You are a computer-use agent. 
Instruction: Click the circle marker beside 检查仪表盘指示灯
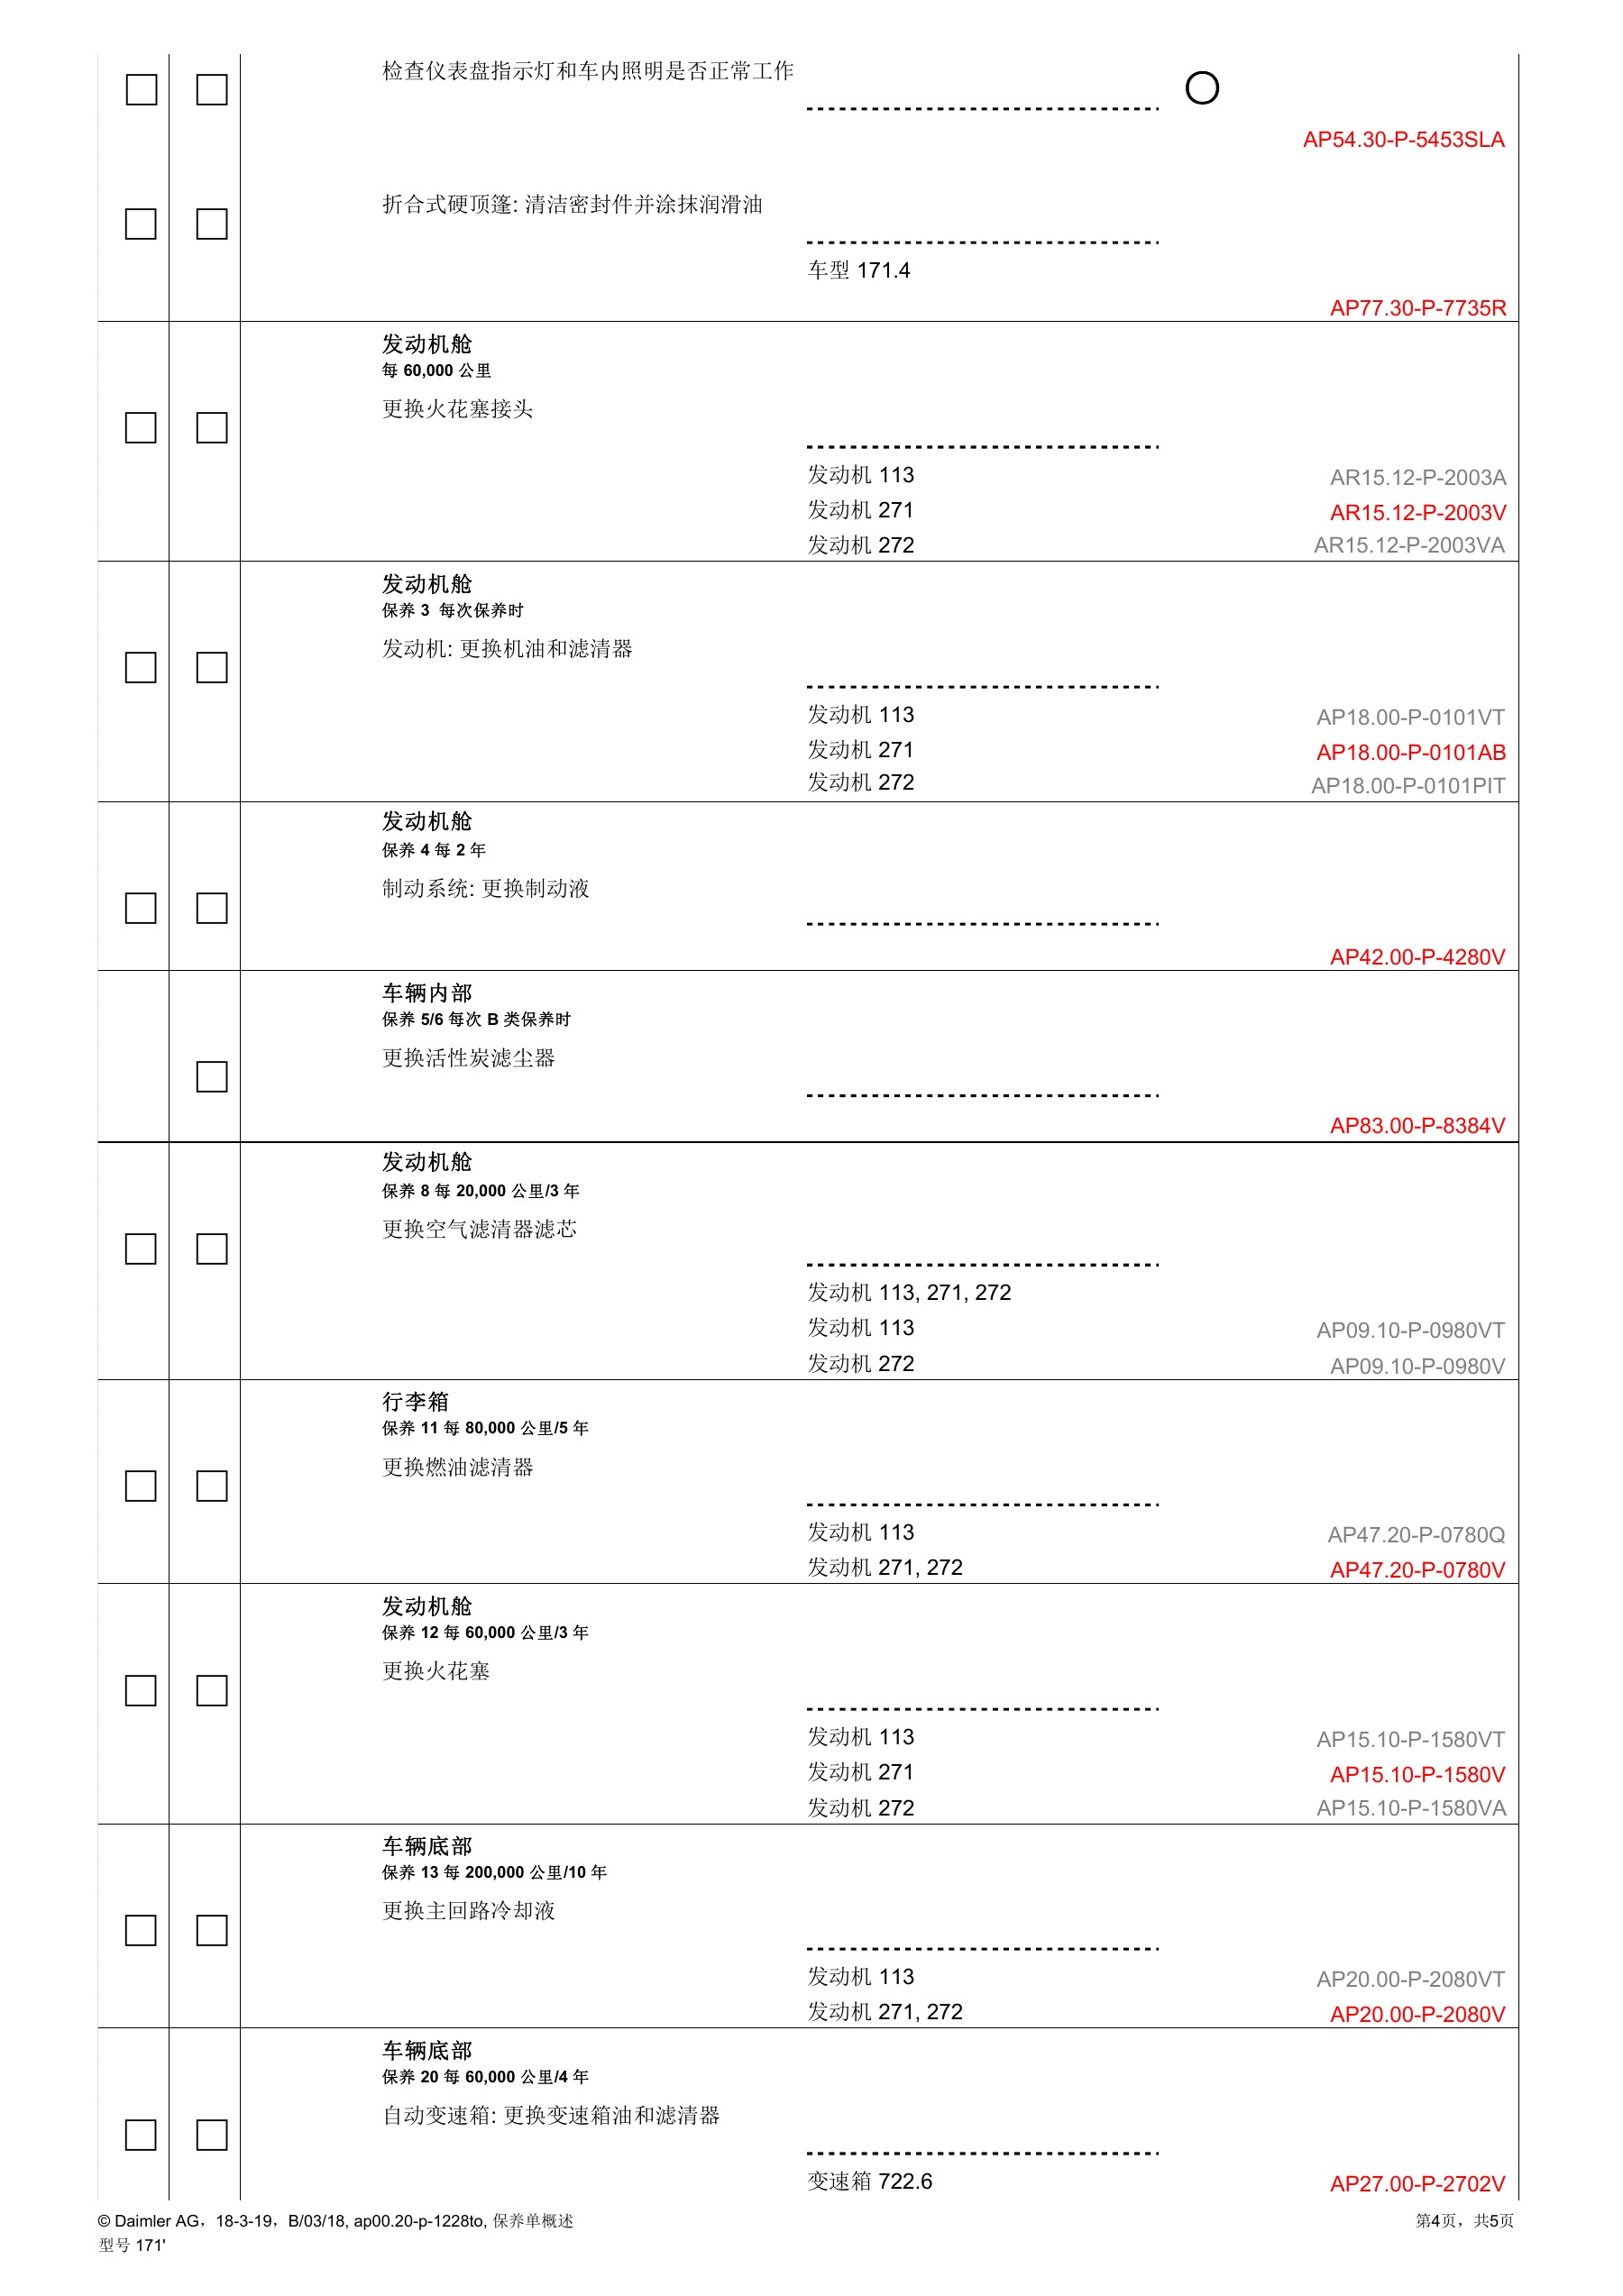[x=1201, y=88]
